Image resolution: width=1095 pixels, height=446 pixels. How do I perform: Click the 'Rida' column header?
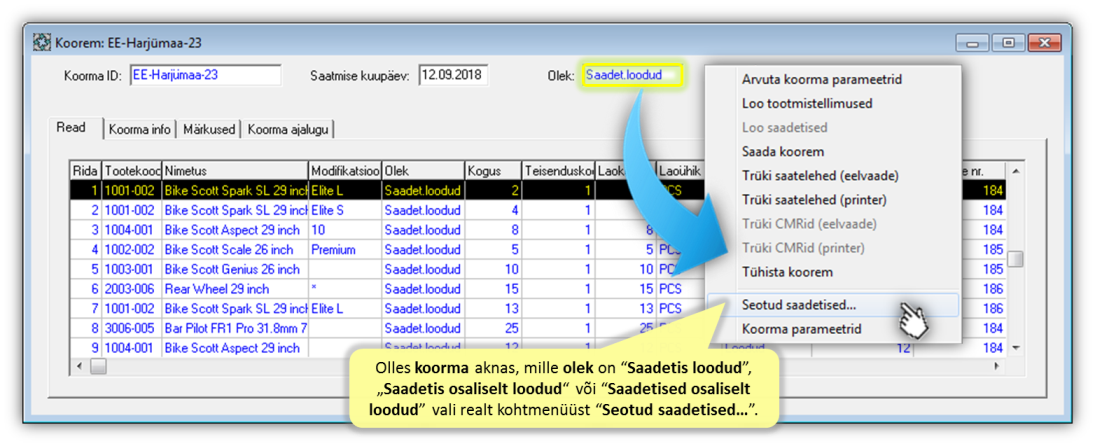(86, 171)
